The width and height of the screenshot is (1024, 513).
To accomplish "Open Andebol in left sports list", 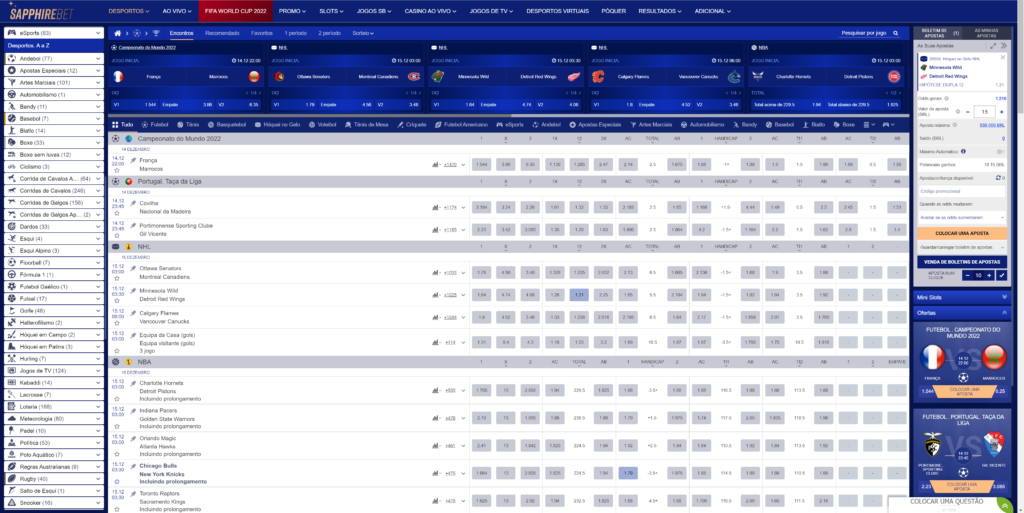I will pos(54,58).
